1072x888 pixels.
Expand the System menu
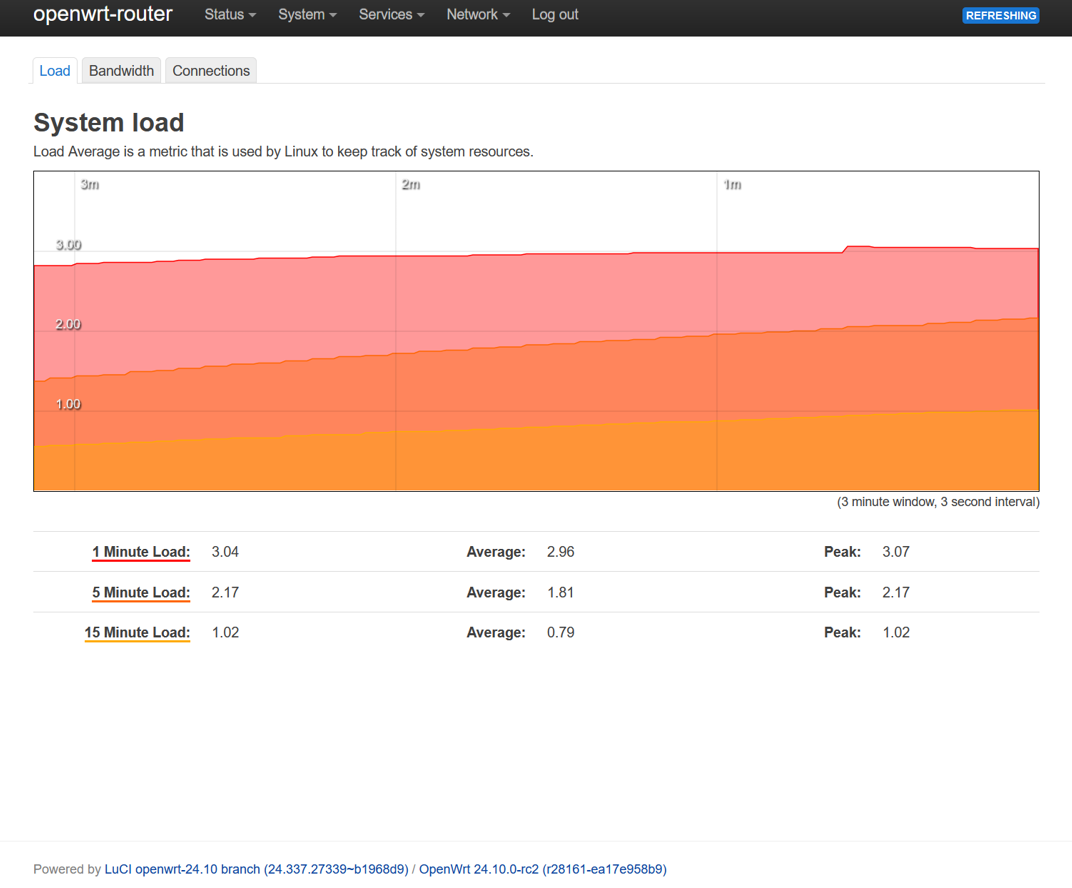pos(307,15)
